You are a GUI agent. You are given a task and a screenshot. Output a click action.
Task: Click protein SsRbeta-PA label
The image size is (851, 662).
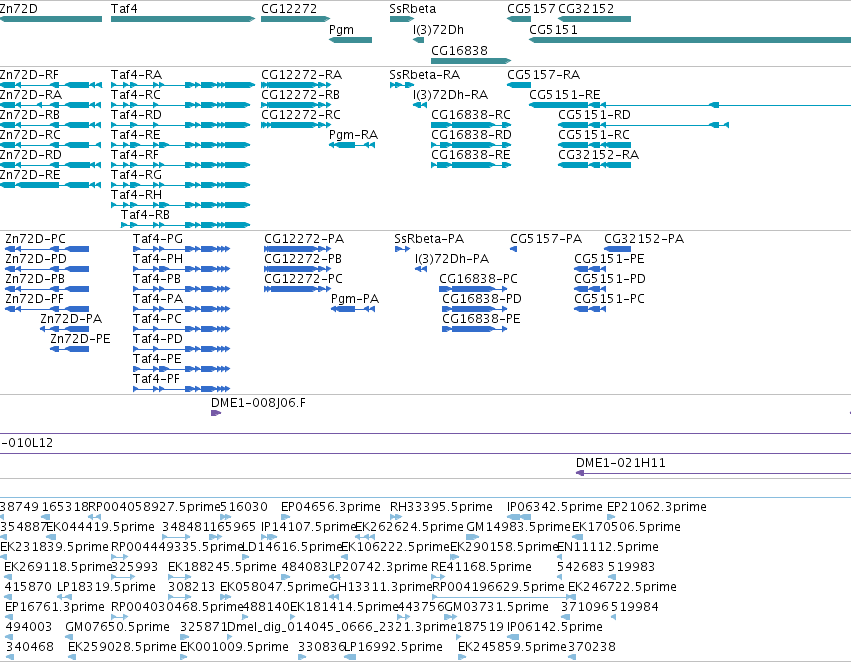[x=429, y=239]
